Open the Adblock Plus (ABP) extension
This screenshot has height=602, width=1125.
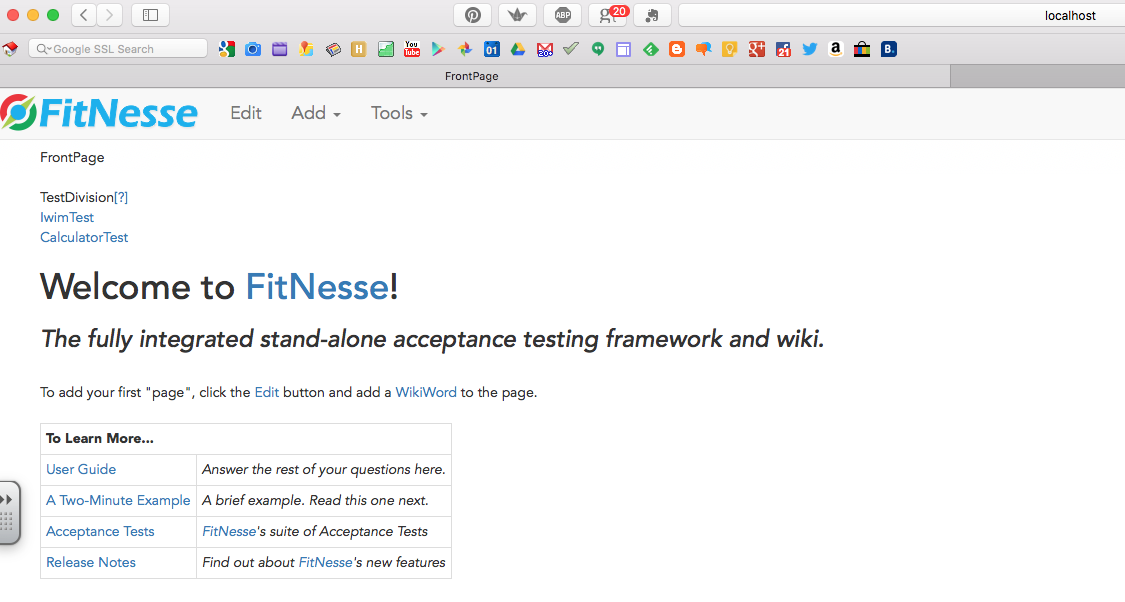coord(562,15)
